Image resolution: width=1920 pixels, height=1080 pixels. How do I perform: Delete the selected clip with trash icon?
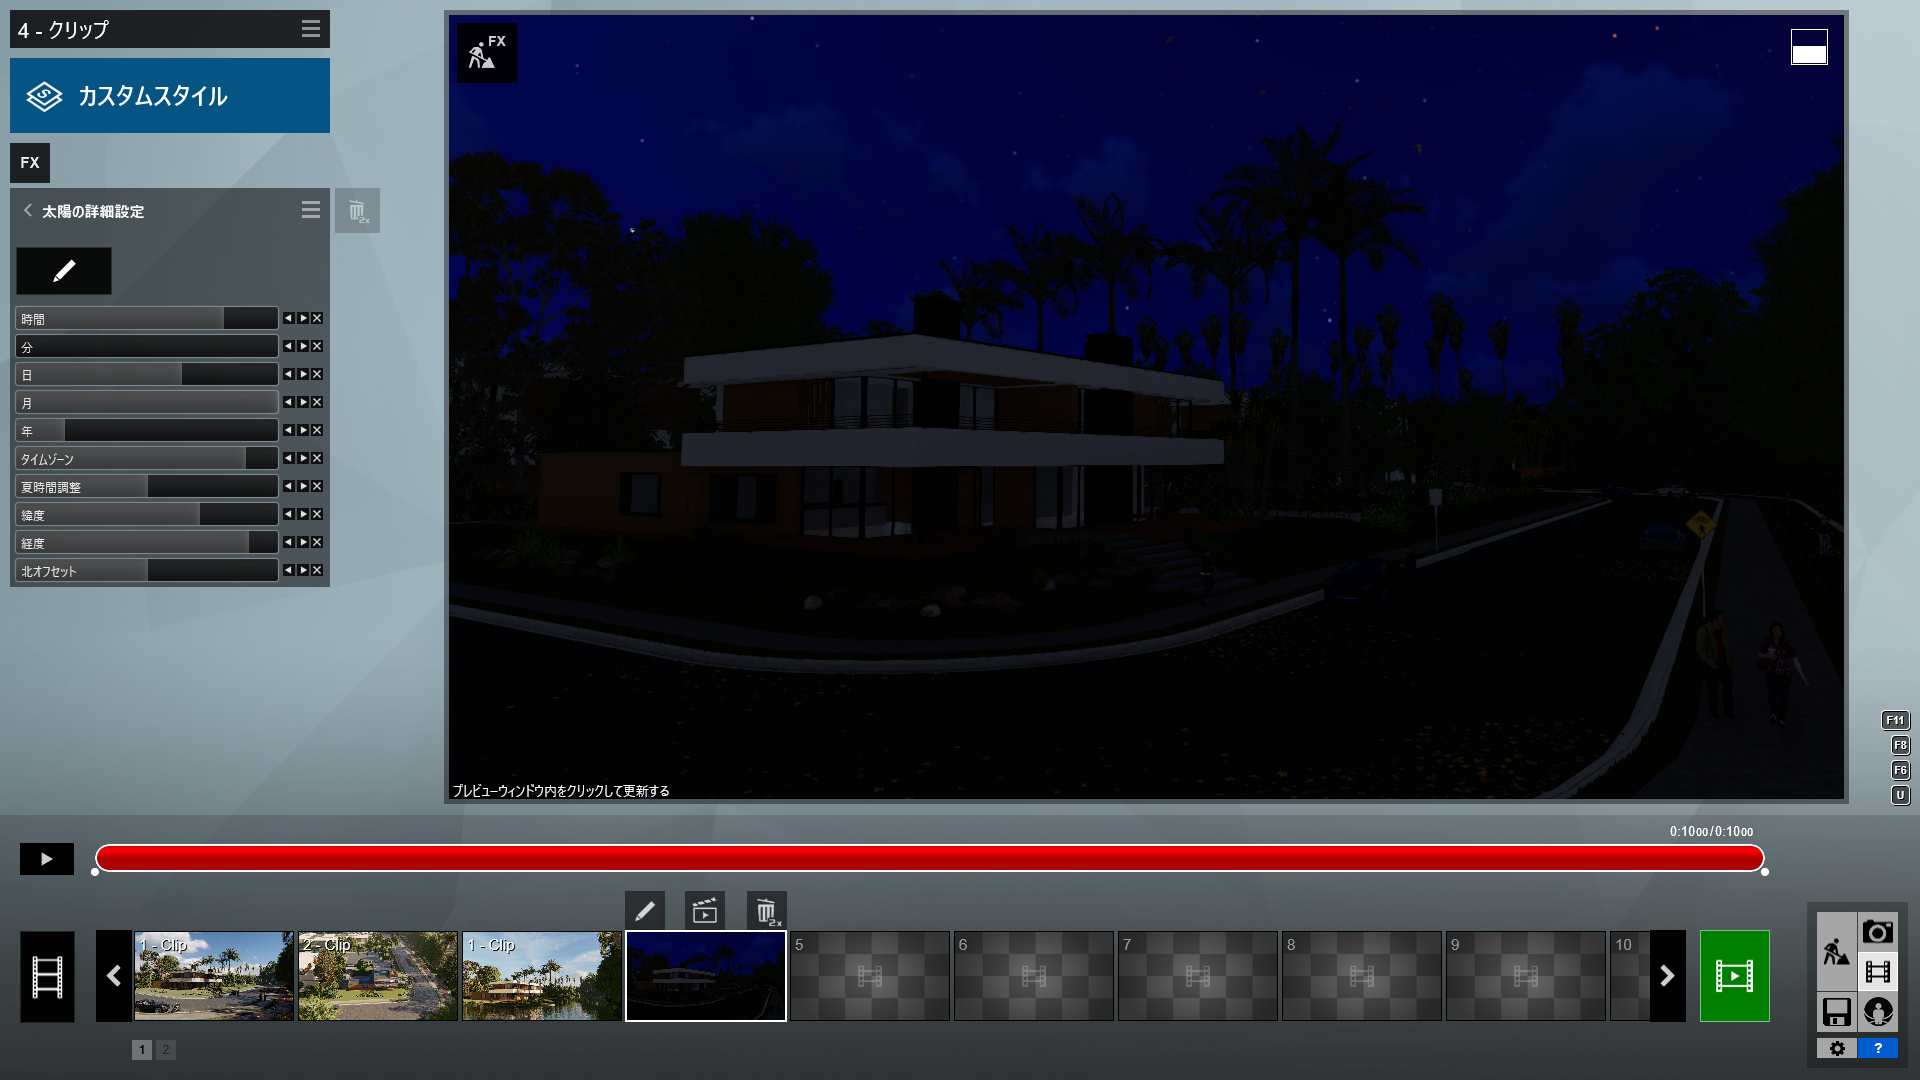click(766, 911)
